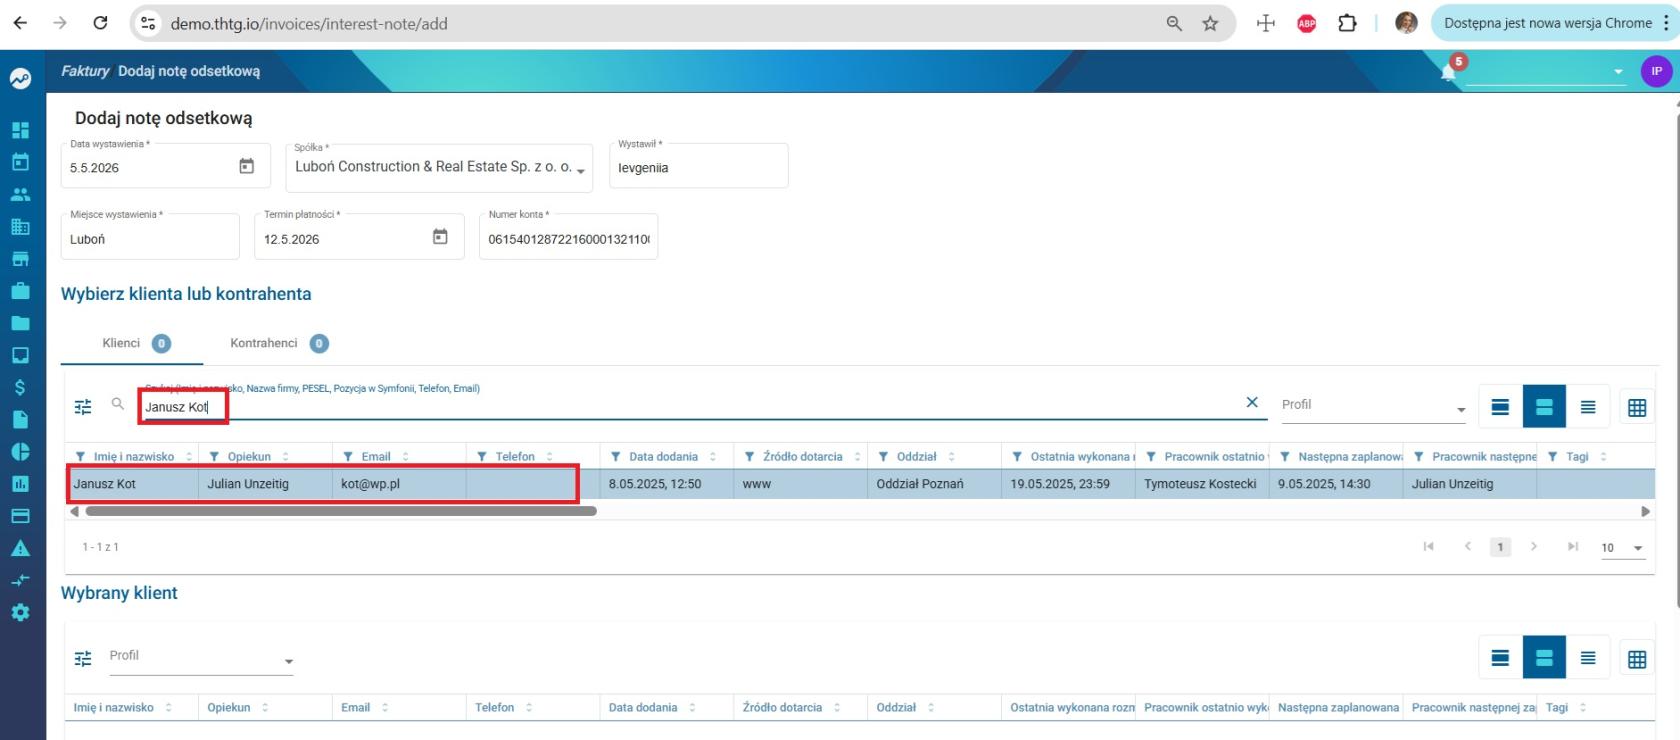Open the Profil dropdown next to search
The width and height of the screenshot is (1680, 740).
[x=1374, y=405]
